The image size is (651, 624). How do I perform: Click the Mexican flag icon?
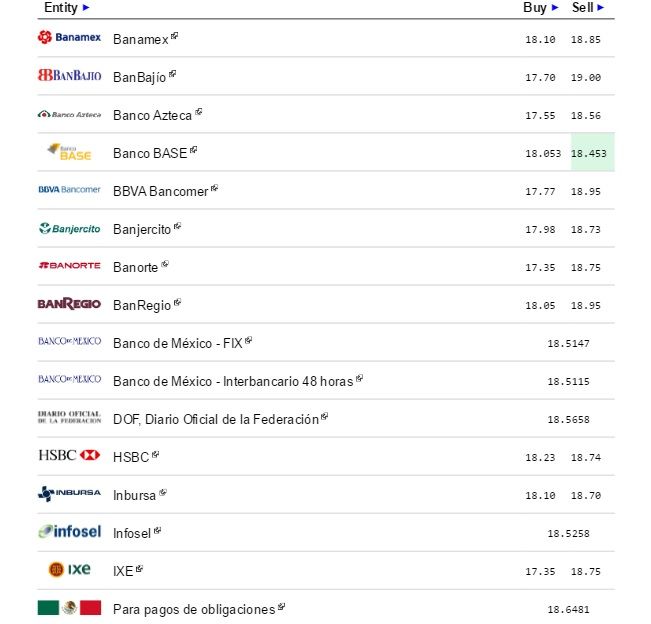click(69, 608)
